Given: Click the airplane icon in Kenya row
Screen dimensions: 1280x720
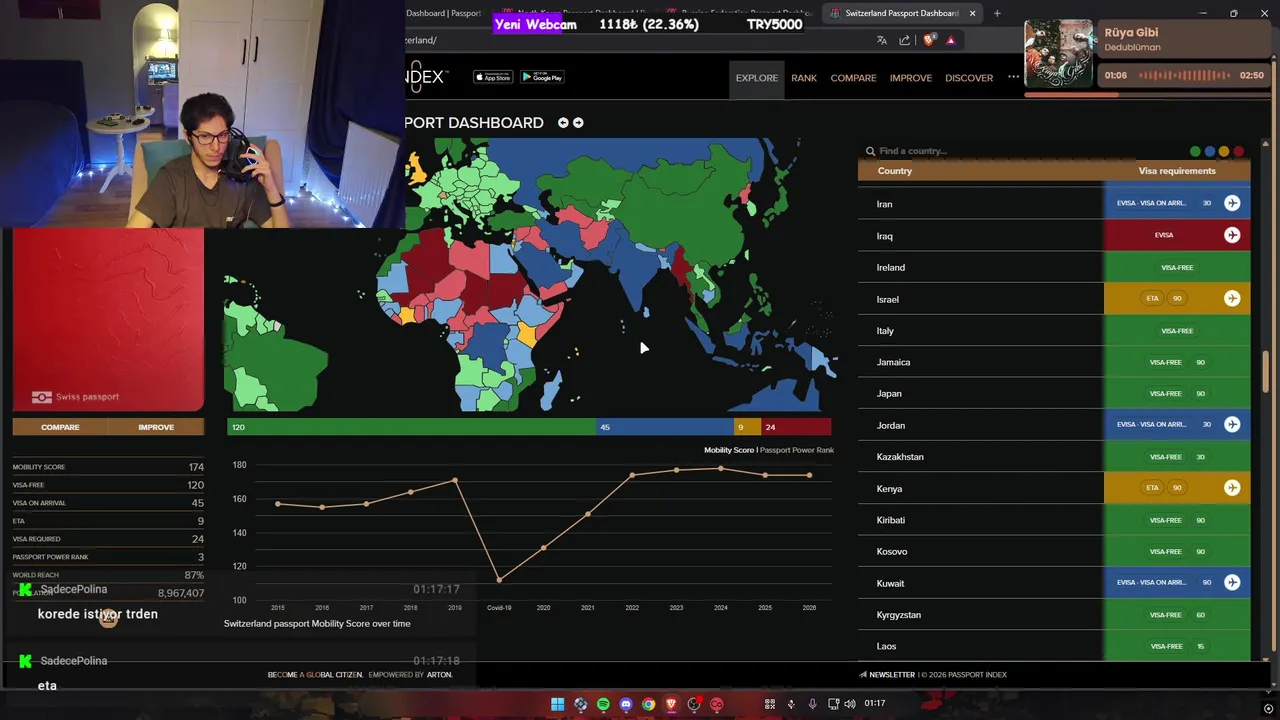Looking at the screenshot, I should click(x=1232, y=487).
